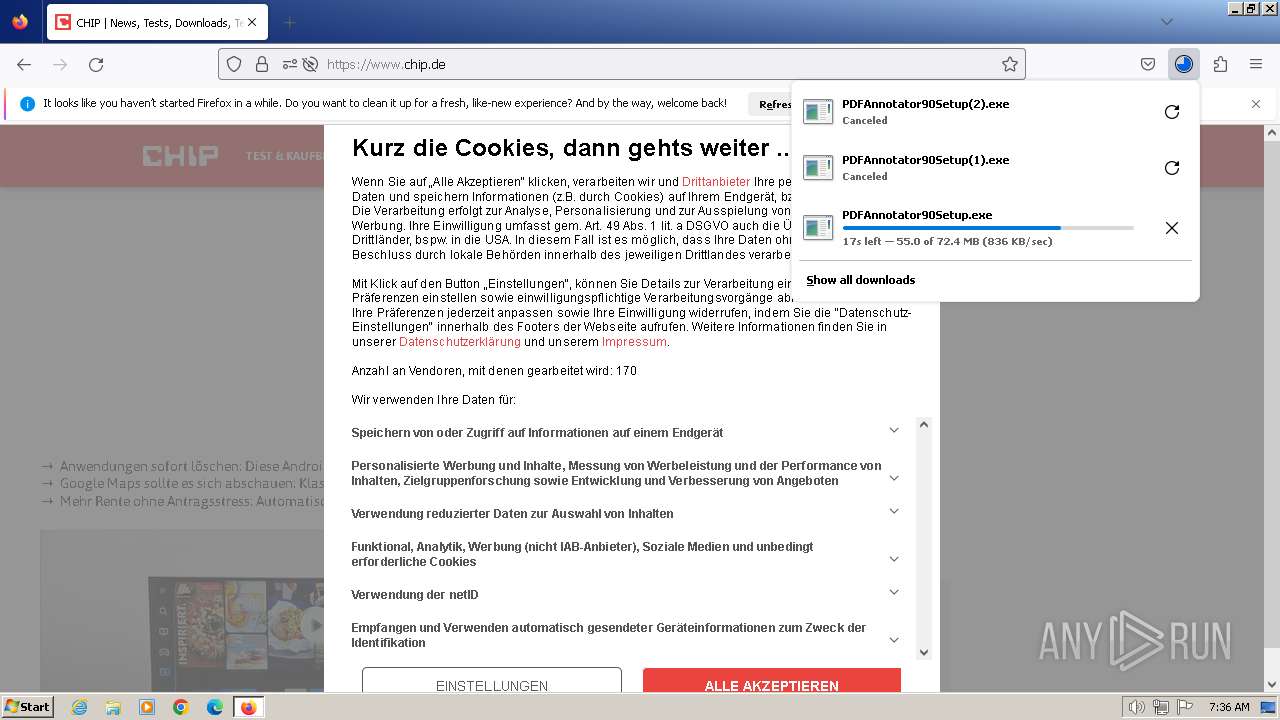Click the download progress bar
This screenshot has width=1280, height=720.
pyautogui.click(x=988, y=228)
